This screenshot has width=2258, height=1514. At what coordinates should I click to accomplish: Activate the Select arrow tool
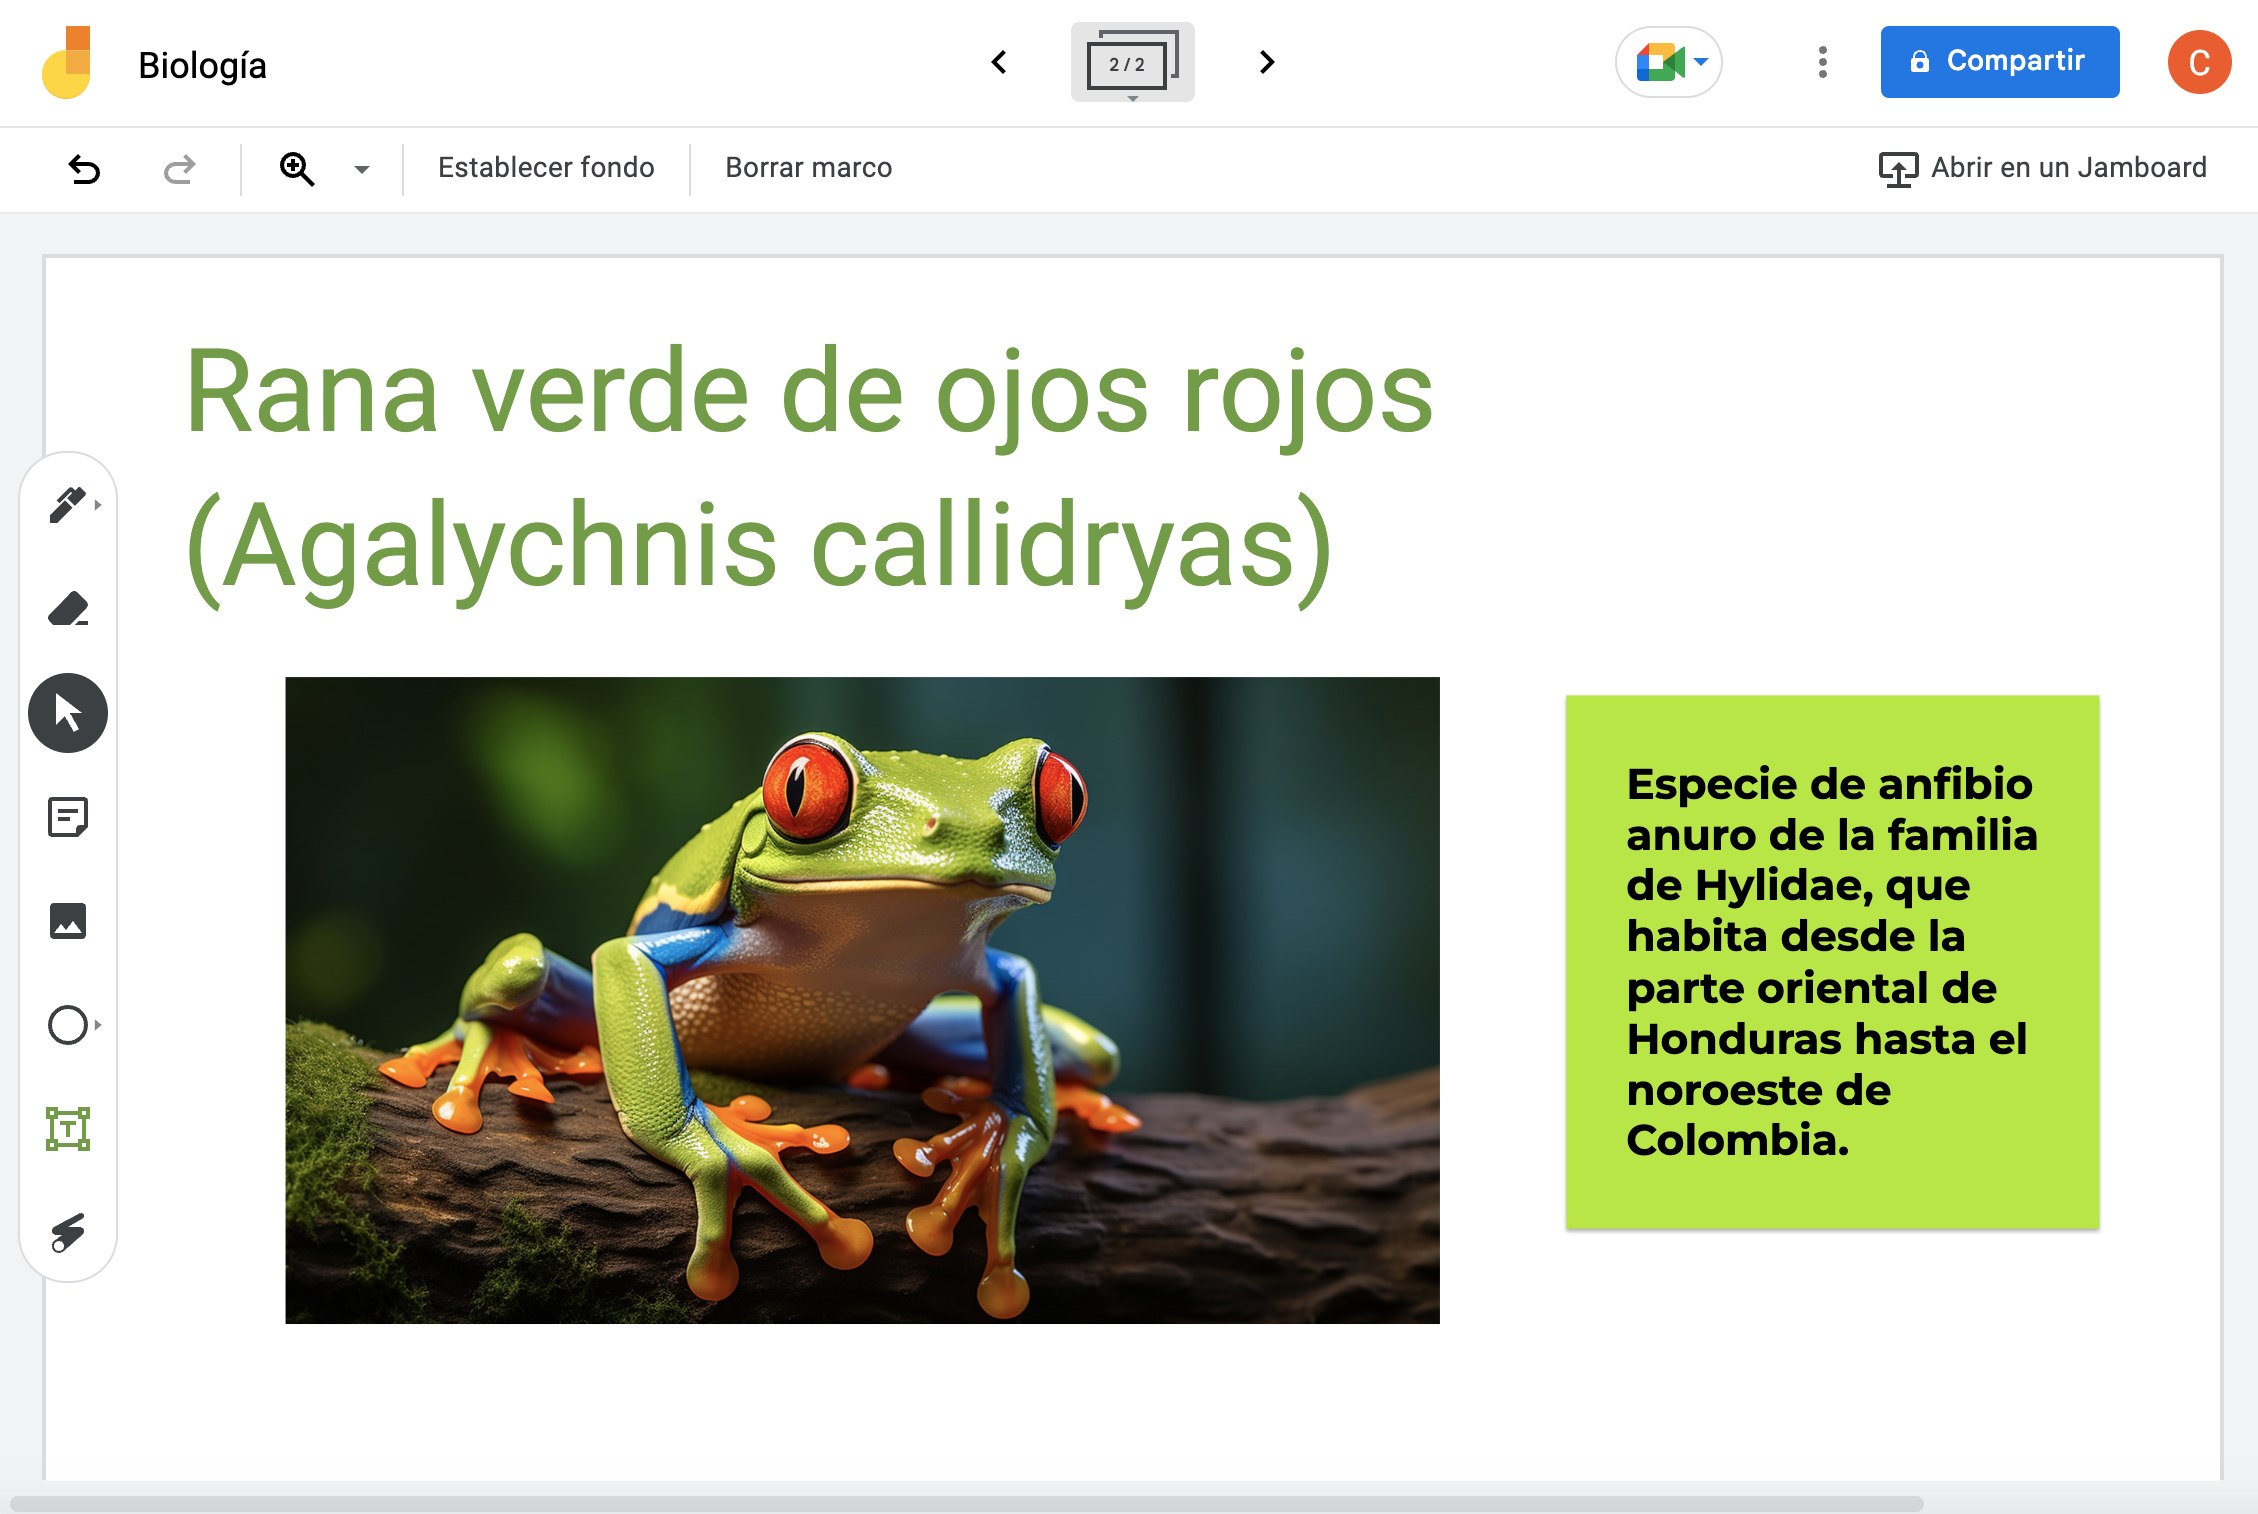tap(68, 713)
